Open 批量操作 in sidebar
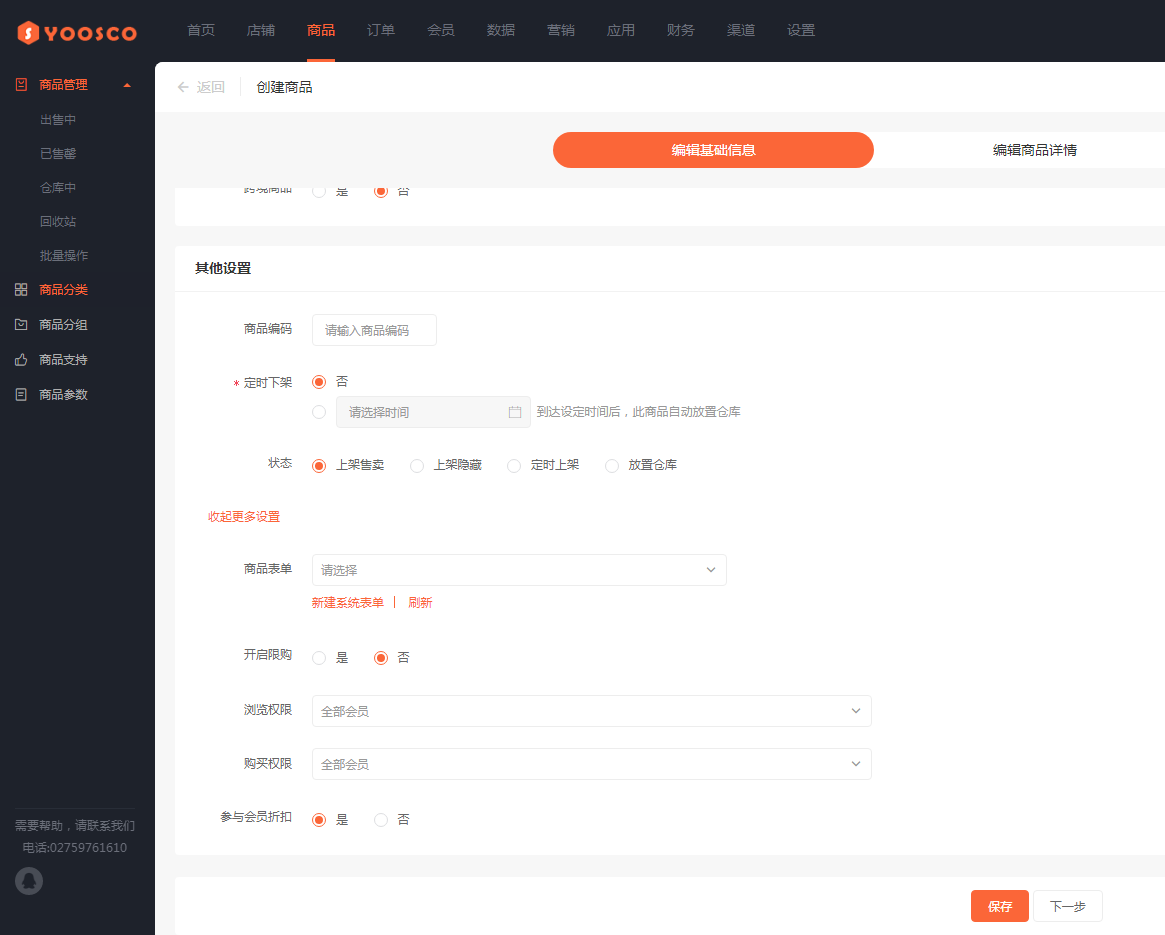Screen dimensions: 1165x935 pyautogui.click(x=64, y=256)
